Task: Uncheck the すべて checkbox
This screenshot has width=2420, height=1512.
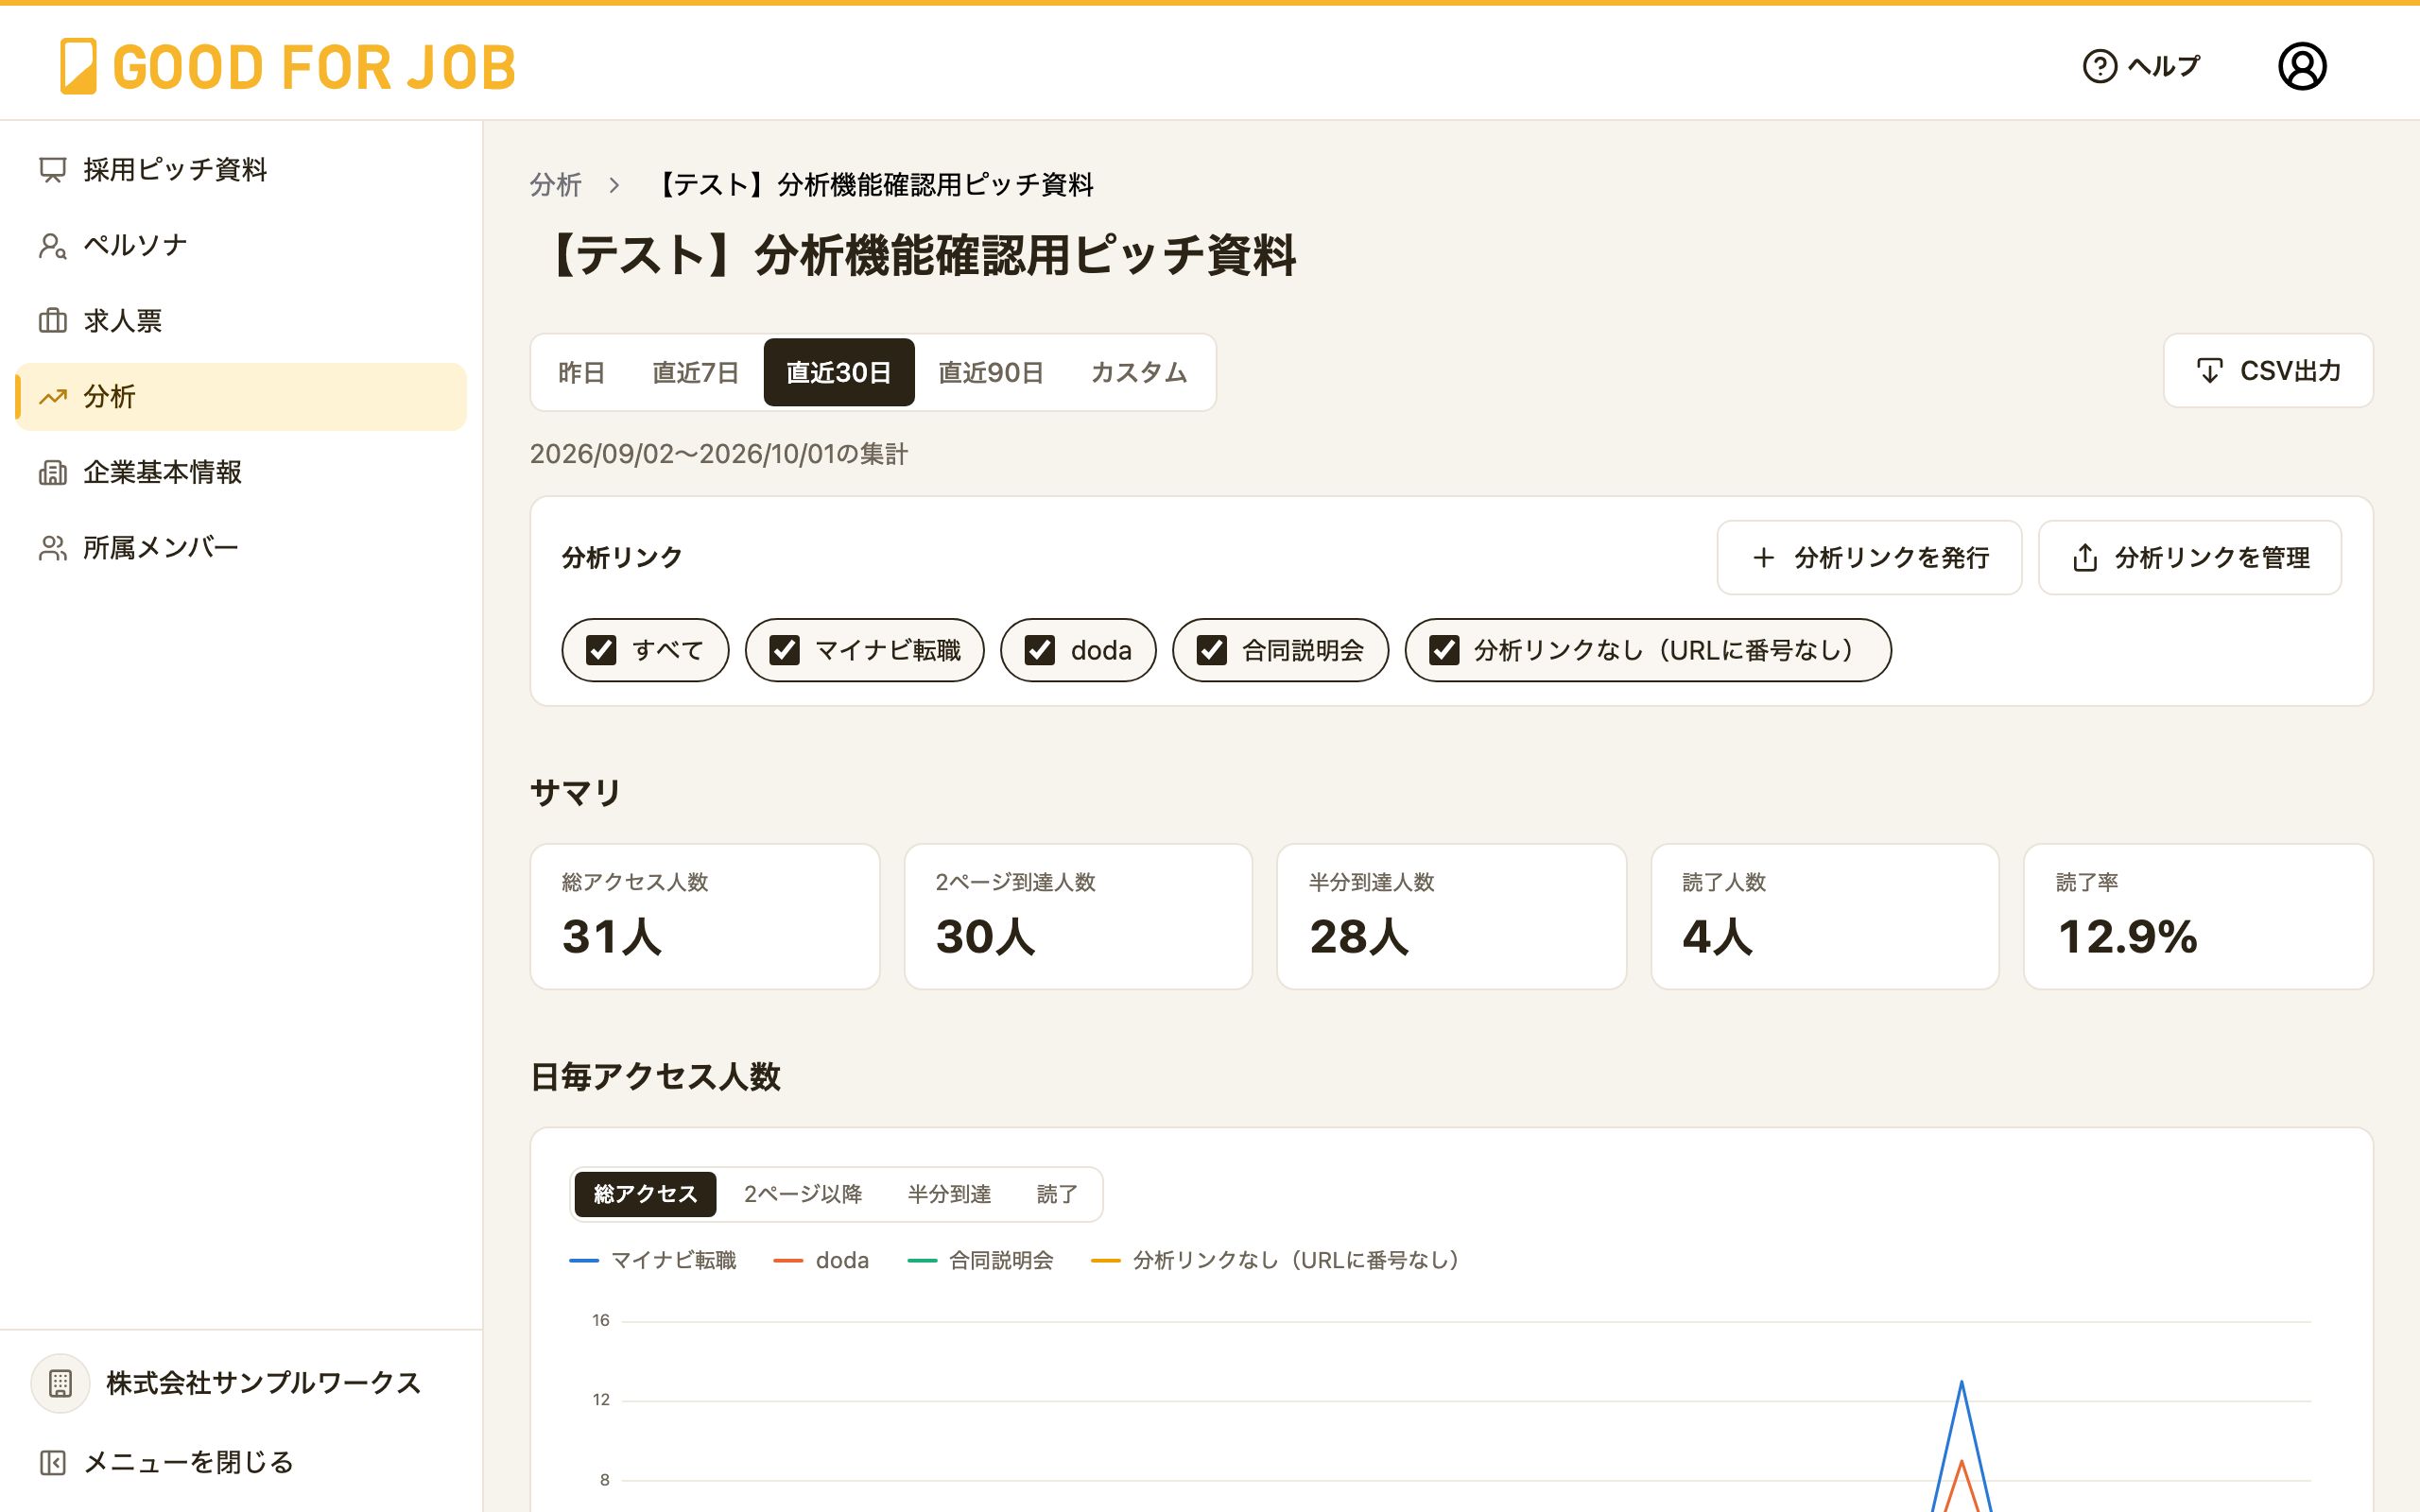Action: click(601, 650)
